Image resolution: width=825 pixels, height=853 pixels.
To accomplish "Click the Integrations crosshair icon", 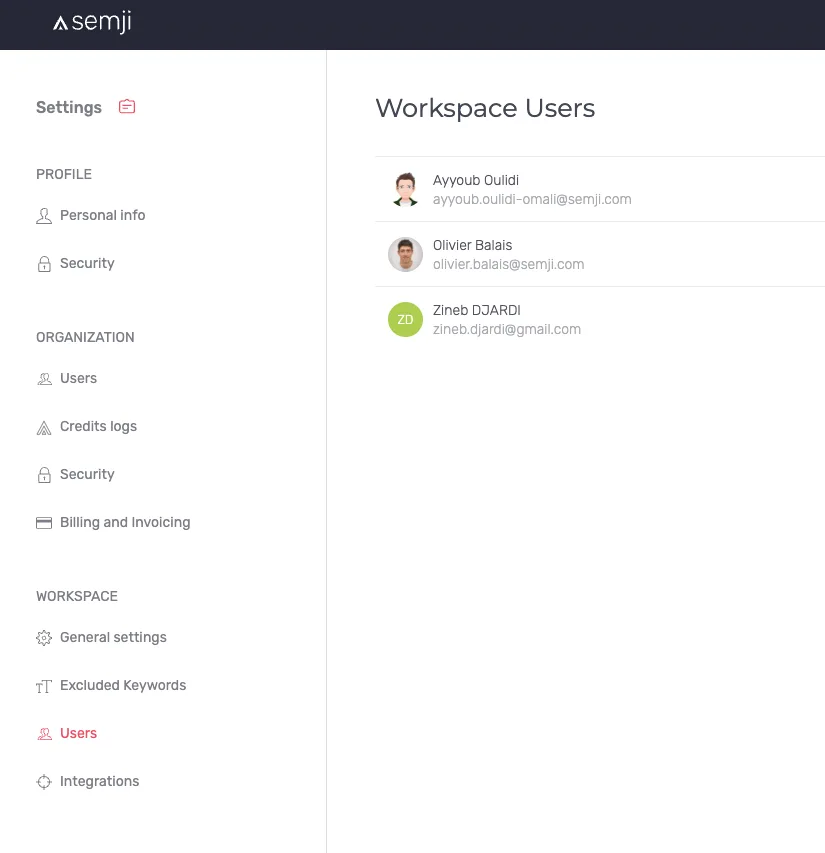I will coord(44,782).
